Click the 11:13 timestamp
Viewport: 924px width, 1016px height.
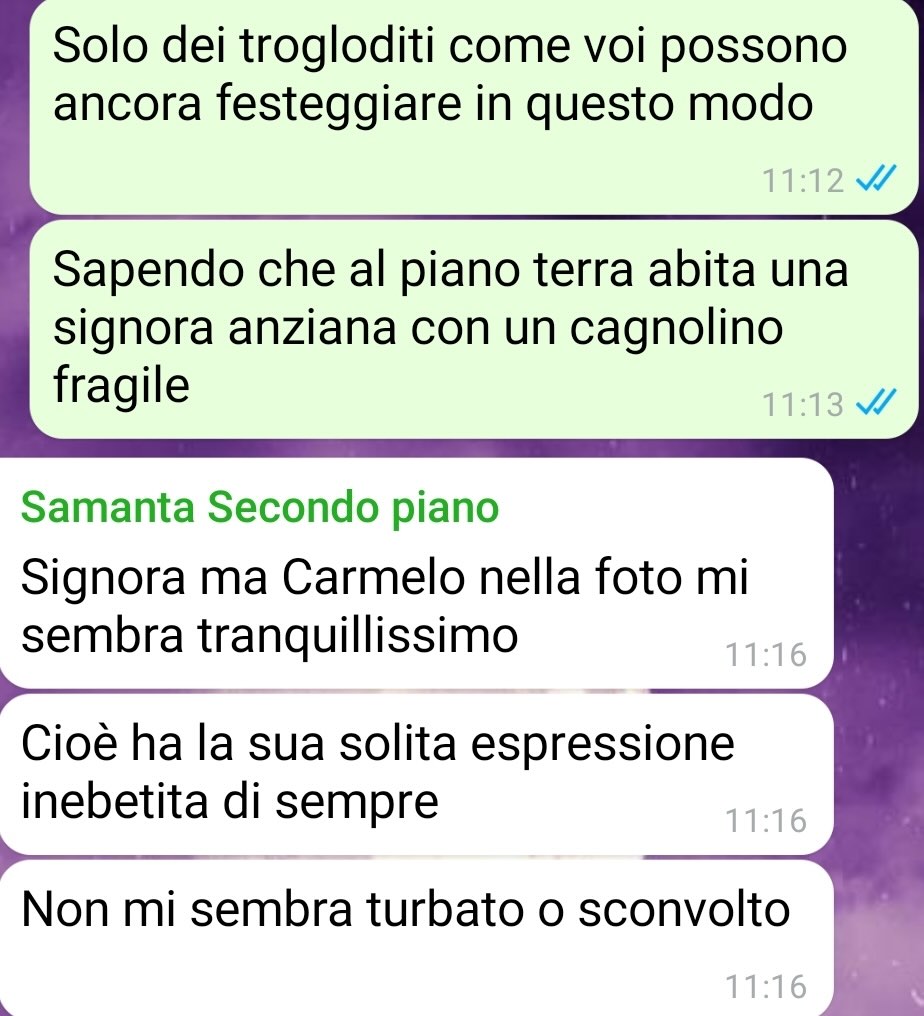click(803, 404)
